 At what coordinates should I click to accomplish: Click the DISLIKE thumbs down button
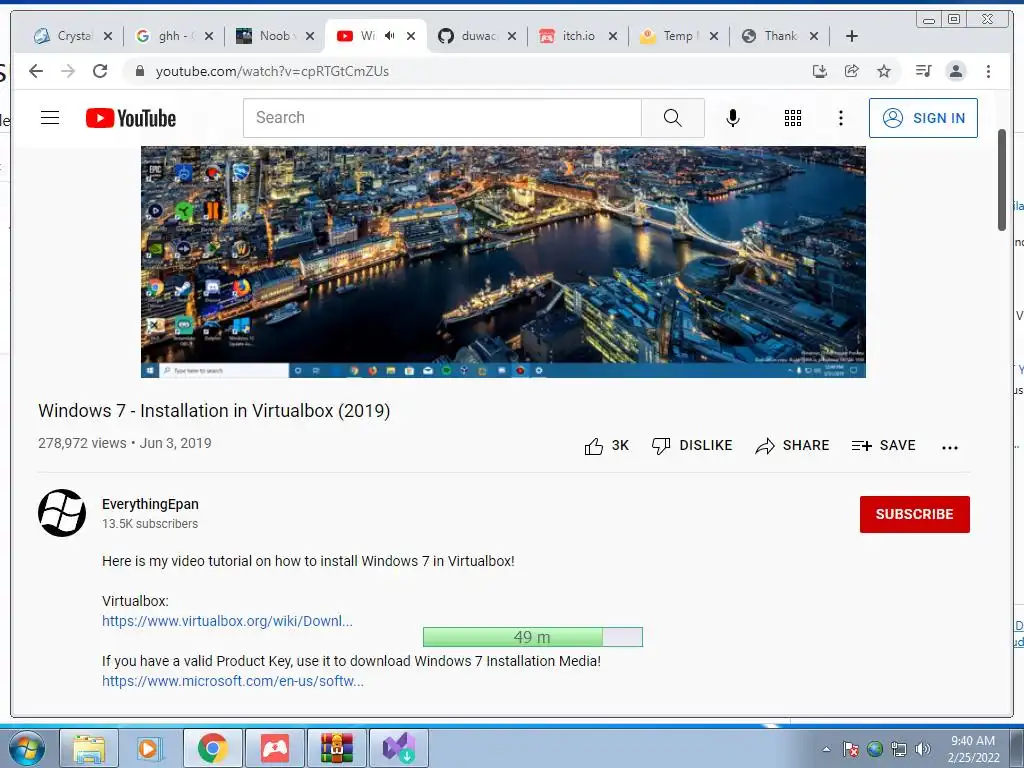(692, 445)
